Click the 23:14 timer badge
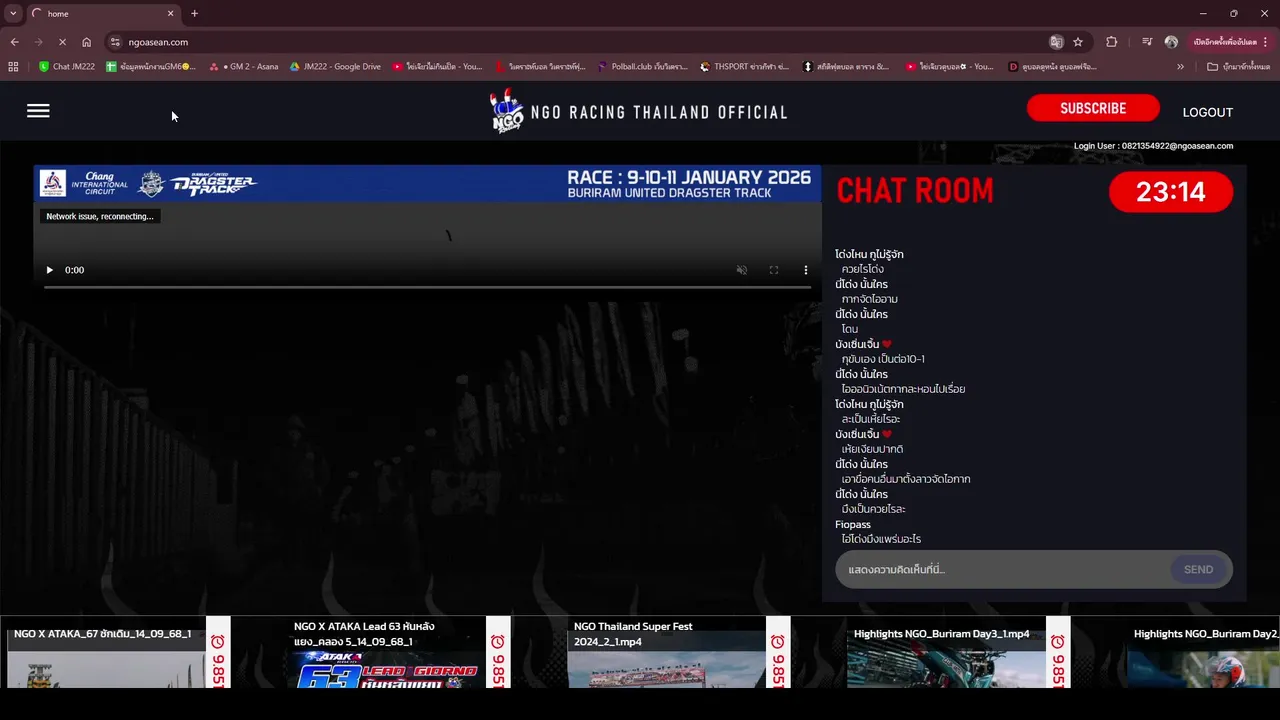 click(1171, 192)
